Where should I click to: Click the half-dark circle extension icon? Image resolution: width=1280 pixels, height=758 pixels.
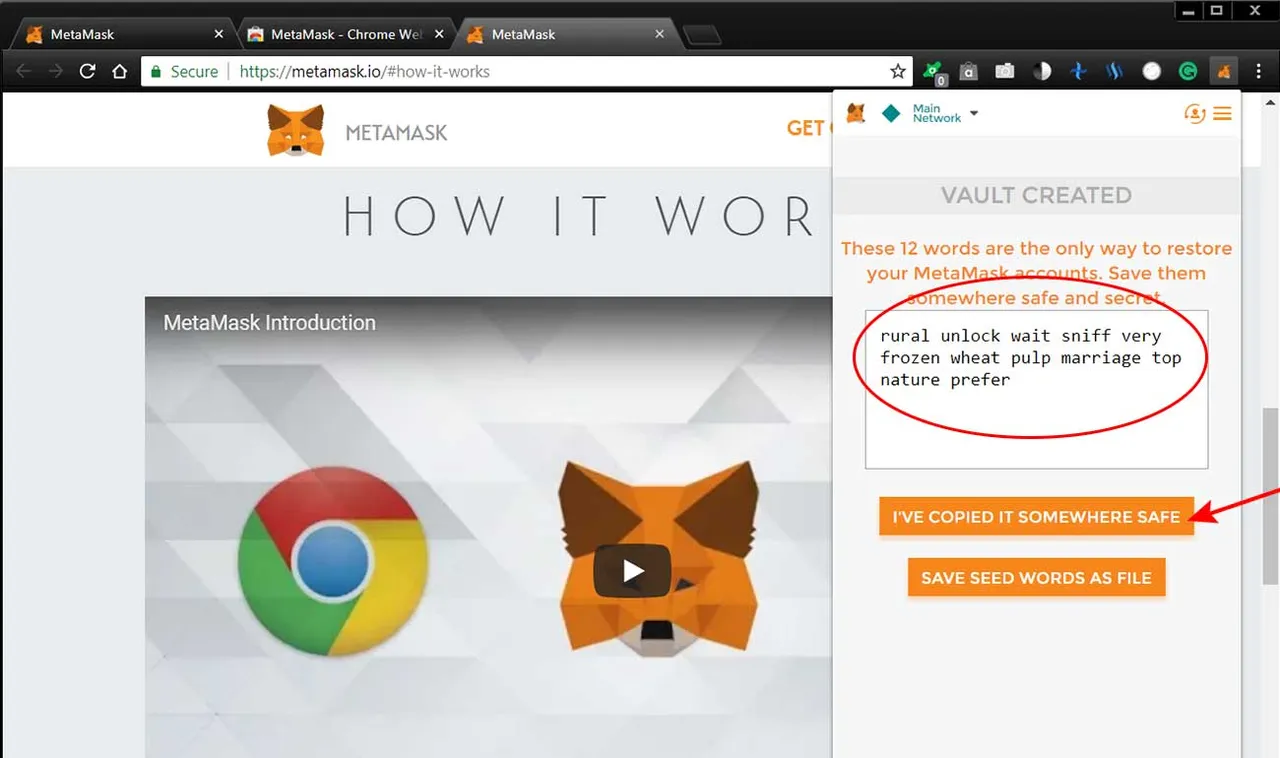[x=1042, y=72]
